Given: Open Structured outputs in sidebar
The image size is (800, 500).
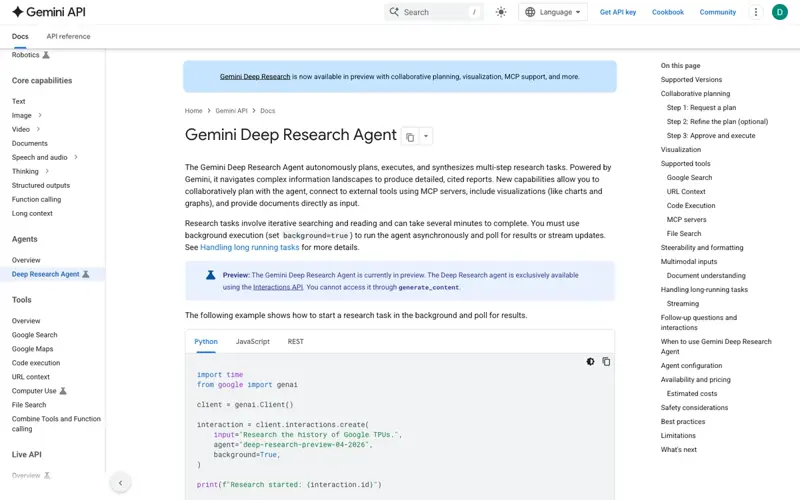Looking at the screenshot, I should pos(41,185).
